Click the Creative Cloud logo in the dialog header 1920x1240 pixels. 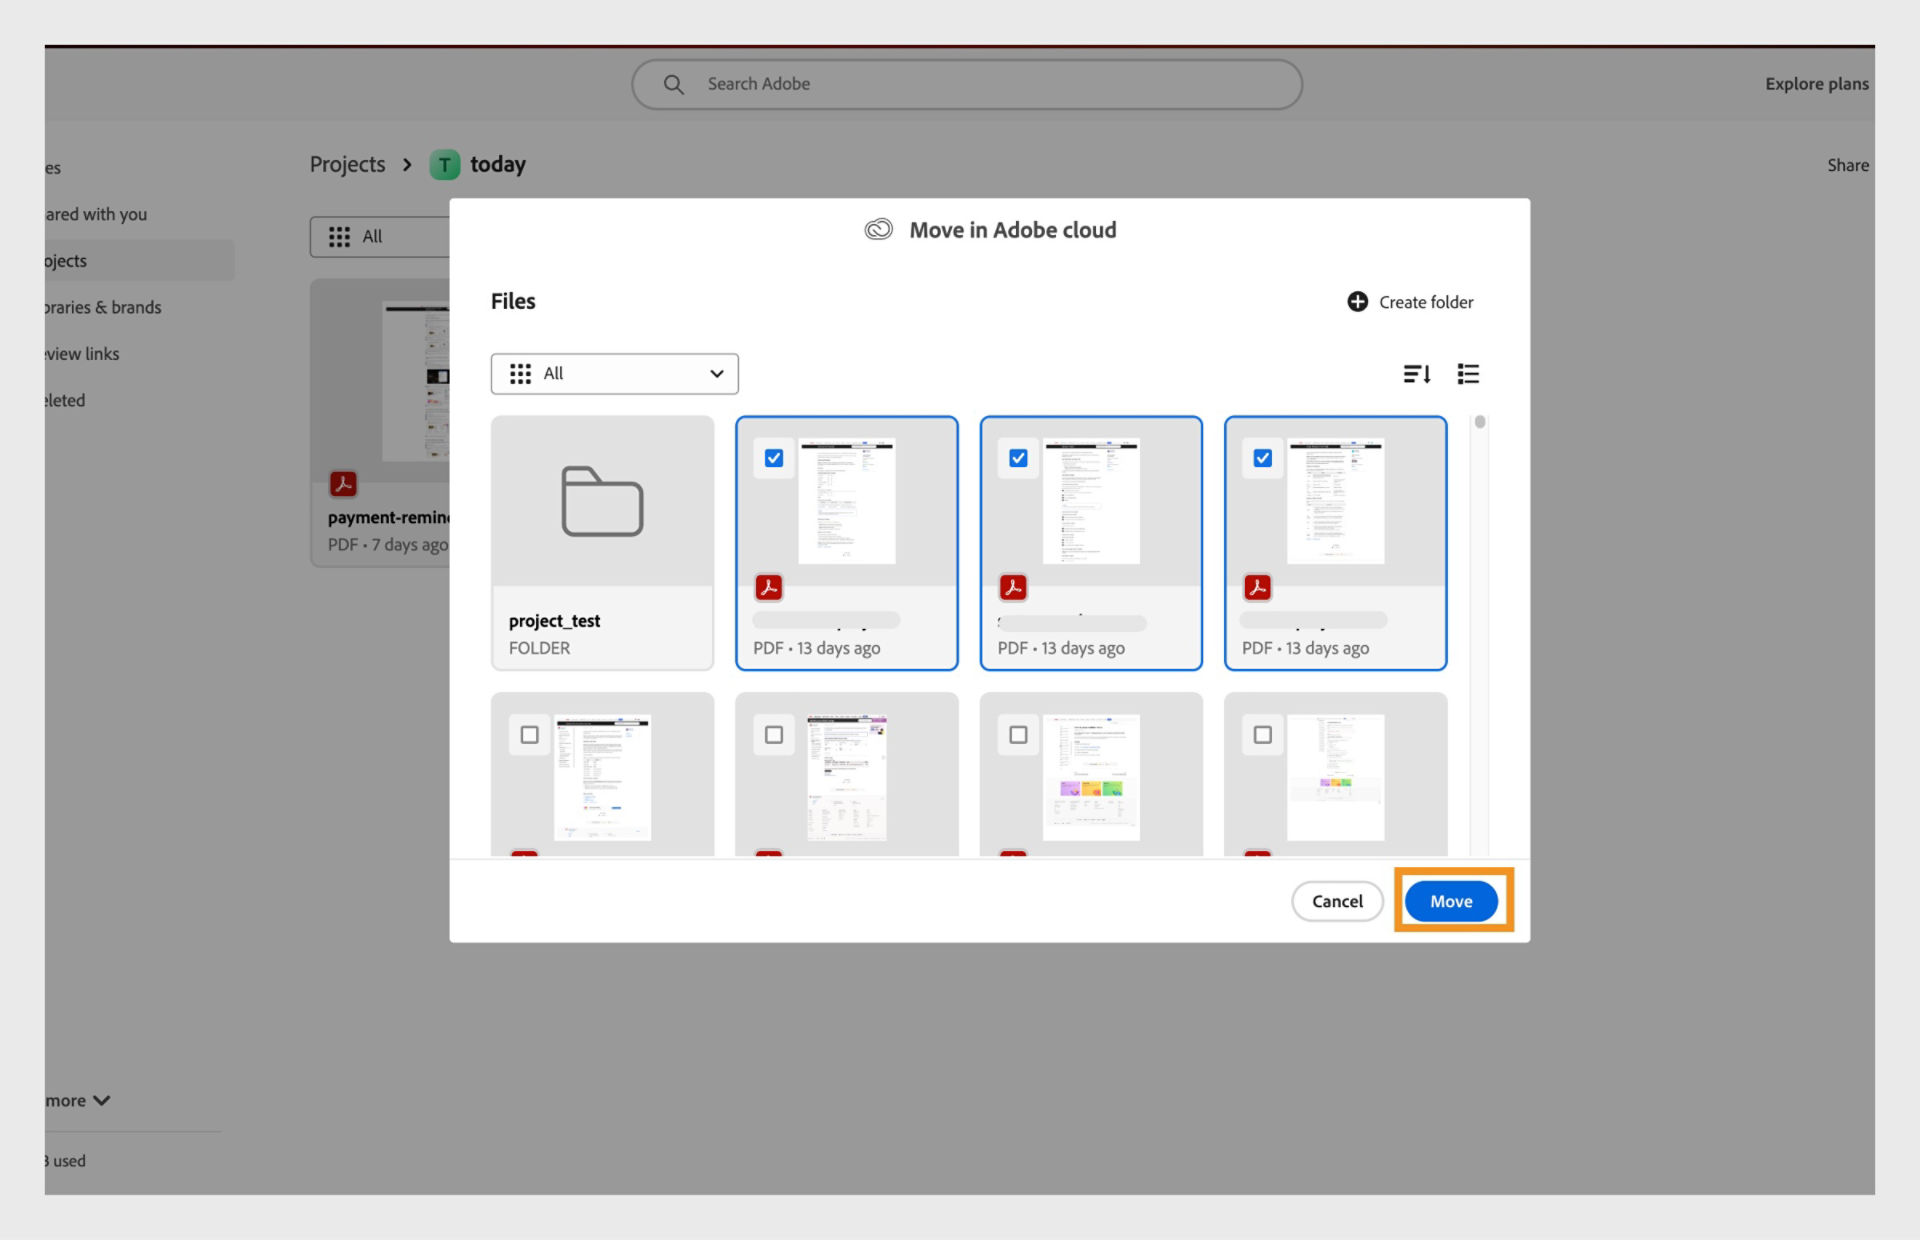tap(878, 229)
